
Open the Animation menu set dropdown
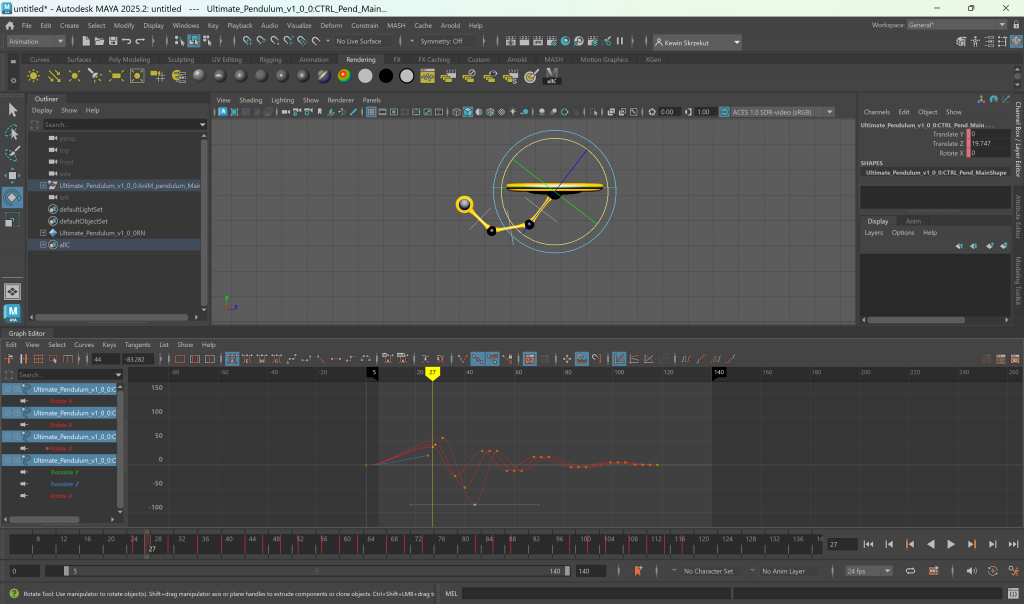tap(36, 41)
